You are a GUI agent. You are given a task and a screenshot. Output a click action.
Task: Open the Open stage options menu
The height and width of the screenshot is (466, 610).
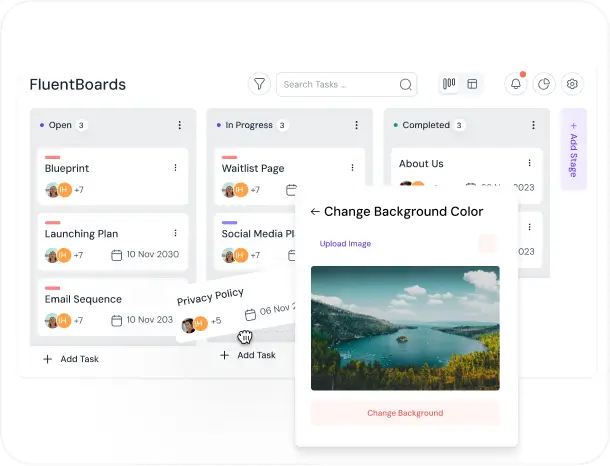click(180, 125)
